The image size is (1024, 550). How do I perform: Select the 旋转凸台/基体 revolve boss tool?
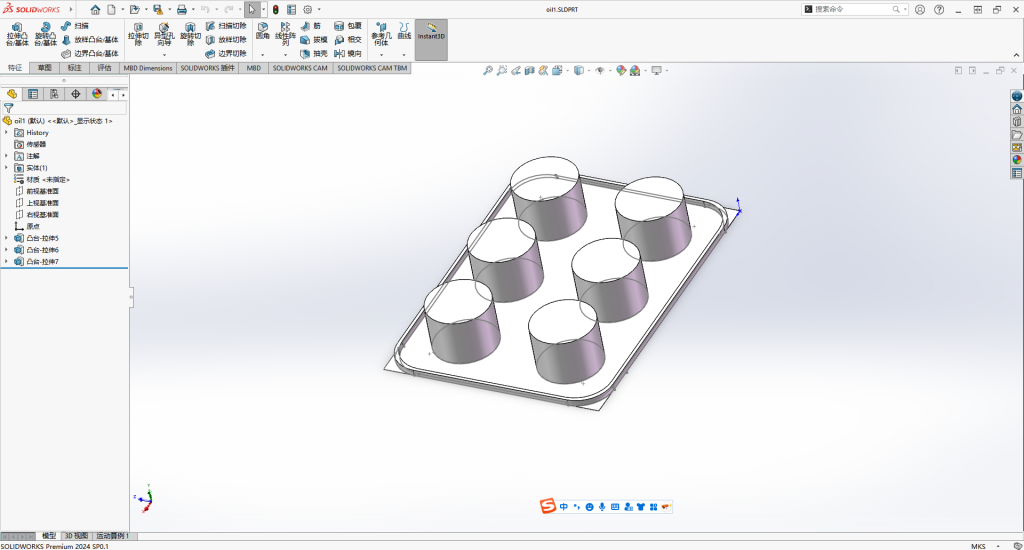pyautogui.click(x=45, y=35)
